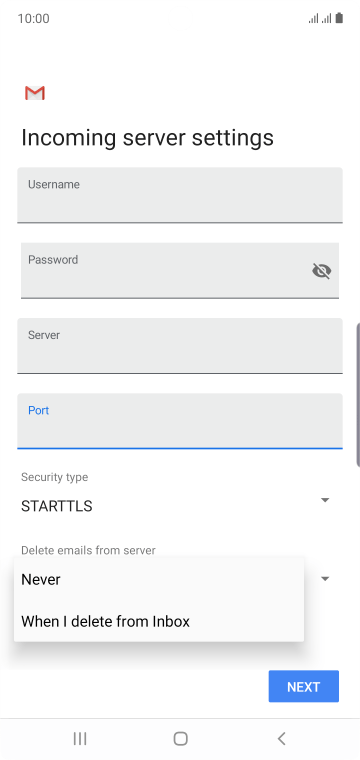Image resolution: width=360 pixels, height=760 pixels.
Task: Open recent apps from navigation bar
Action: [80, 738]
